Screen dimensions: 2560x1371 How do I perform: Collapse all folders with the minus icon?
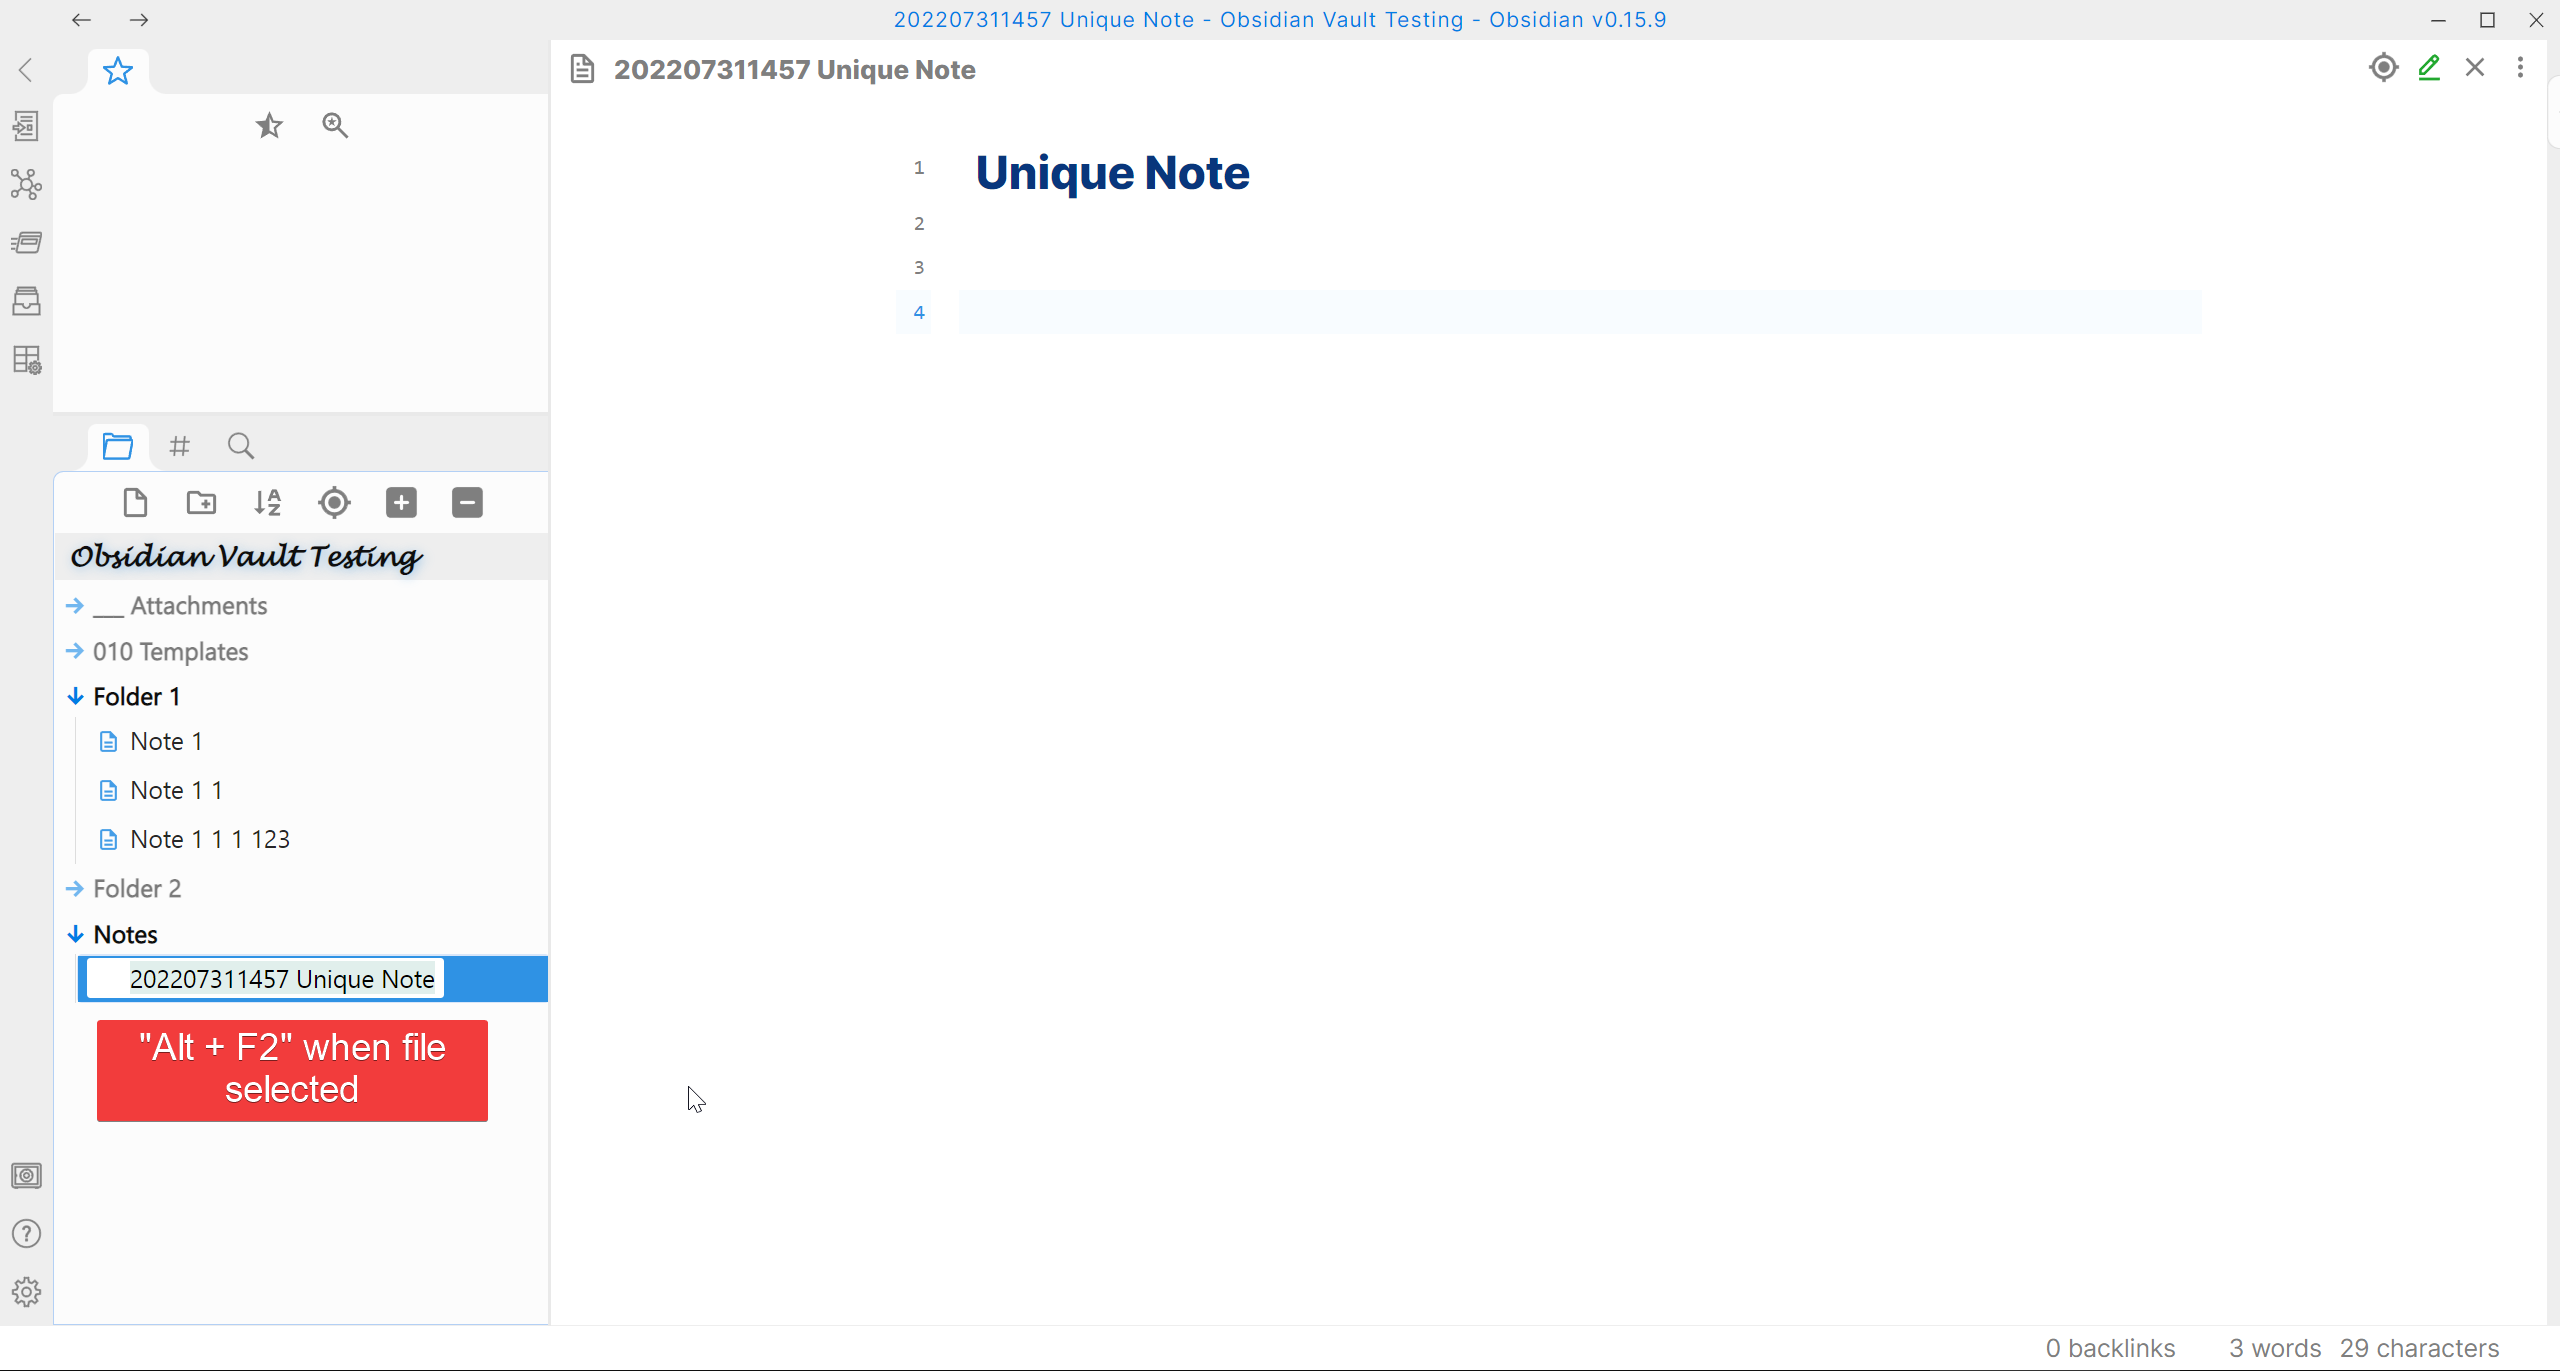click(x=467, y=502)
